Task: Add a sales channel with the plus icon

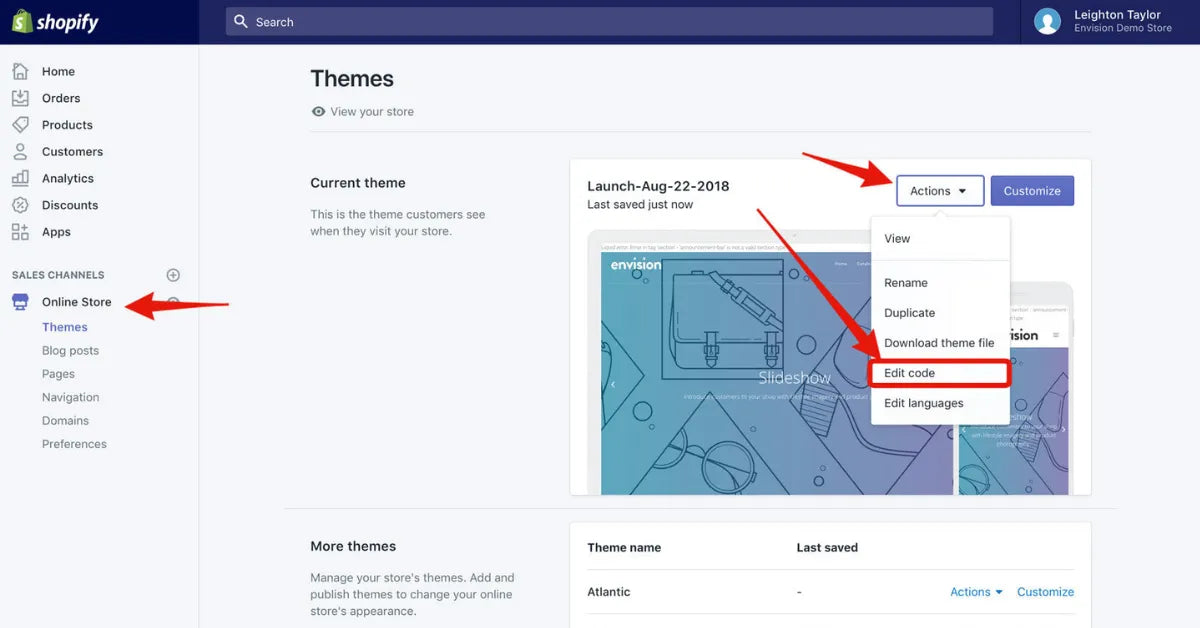Action: (x=172, y=274)
